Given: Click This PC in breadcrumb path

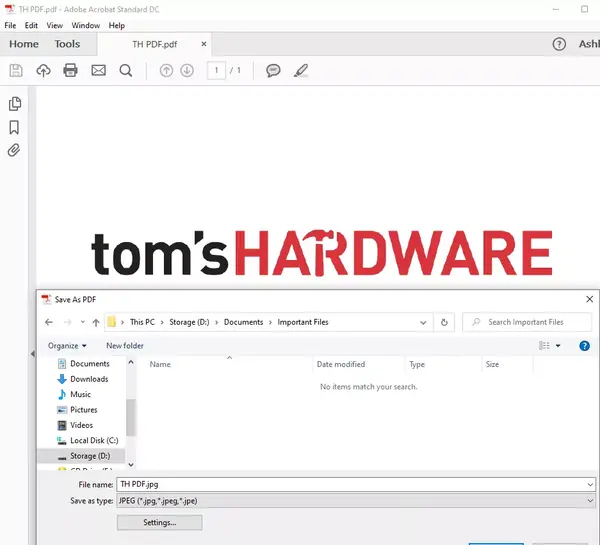Looking at the screenshot, I should (142, 322).
